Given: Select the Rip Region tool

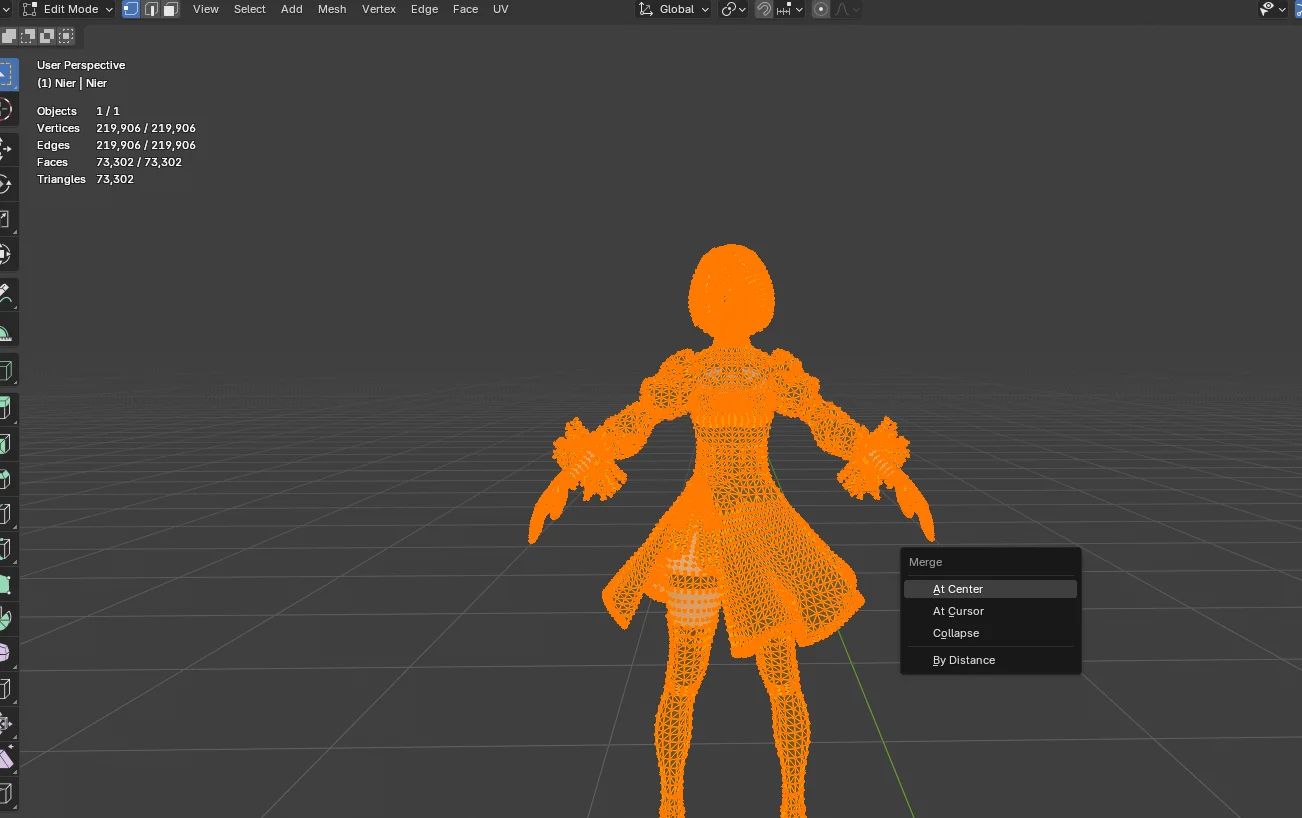Looking at the screenshot, I should [7, 794].
